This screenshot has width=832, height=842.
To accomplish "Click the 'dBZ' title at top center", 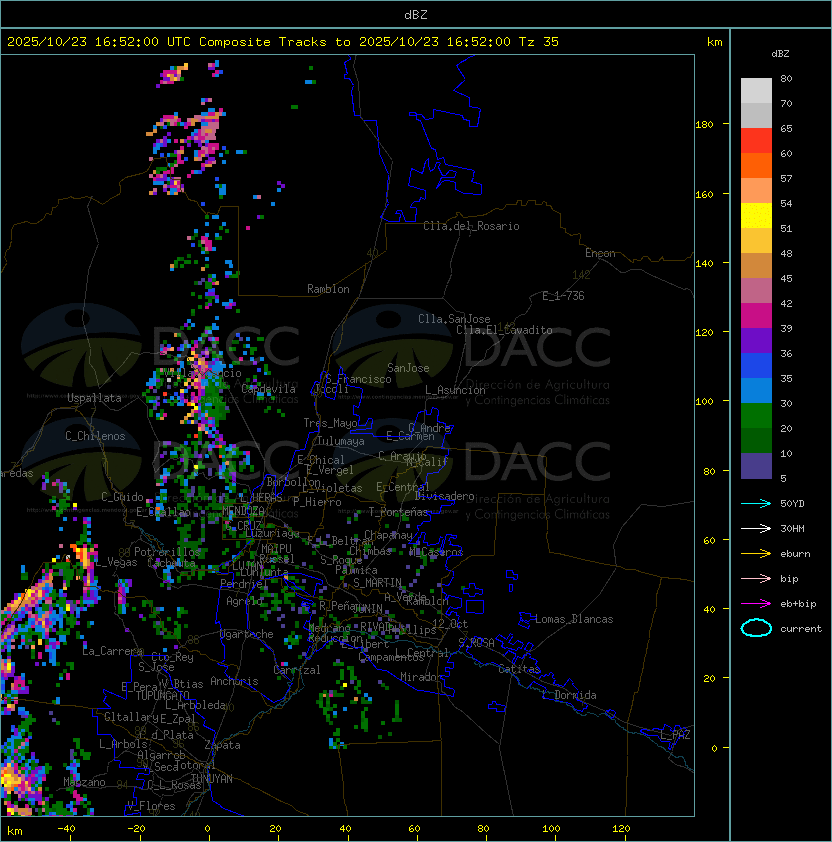I will (416, 14).
